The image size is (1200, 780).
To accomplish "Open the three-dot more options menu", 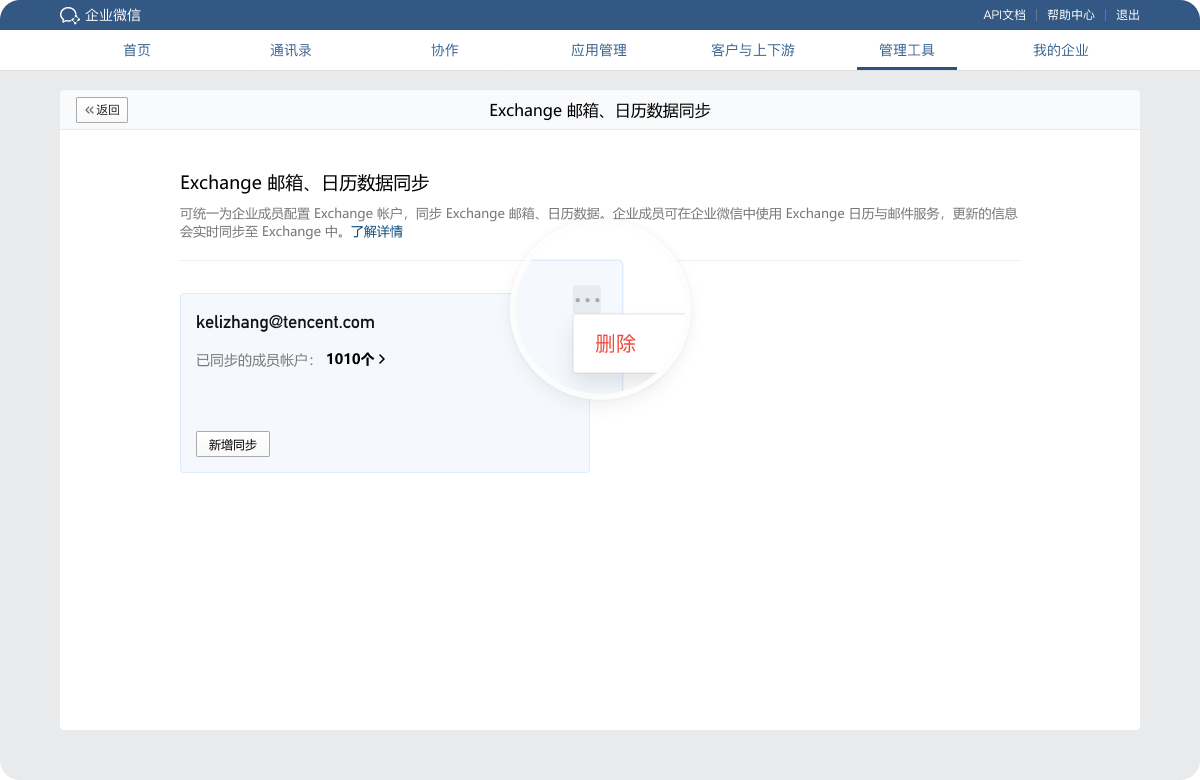I will click(x=587, y=300).
